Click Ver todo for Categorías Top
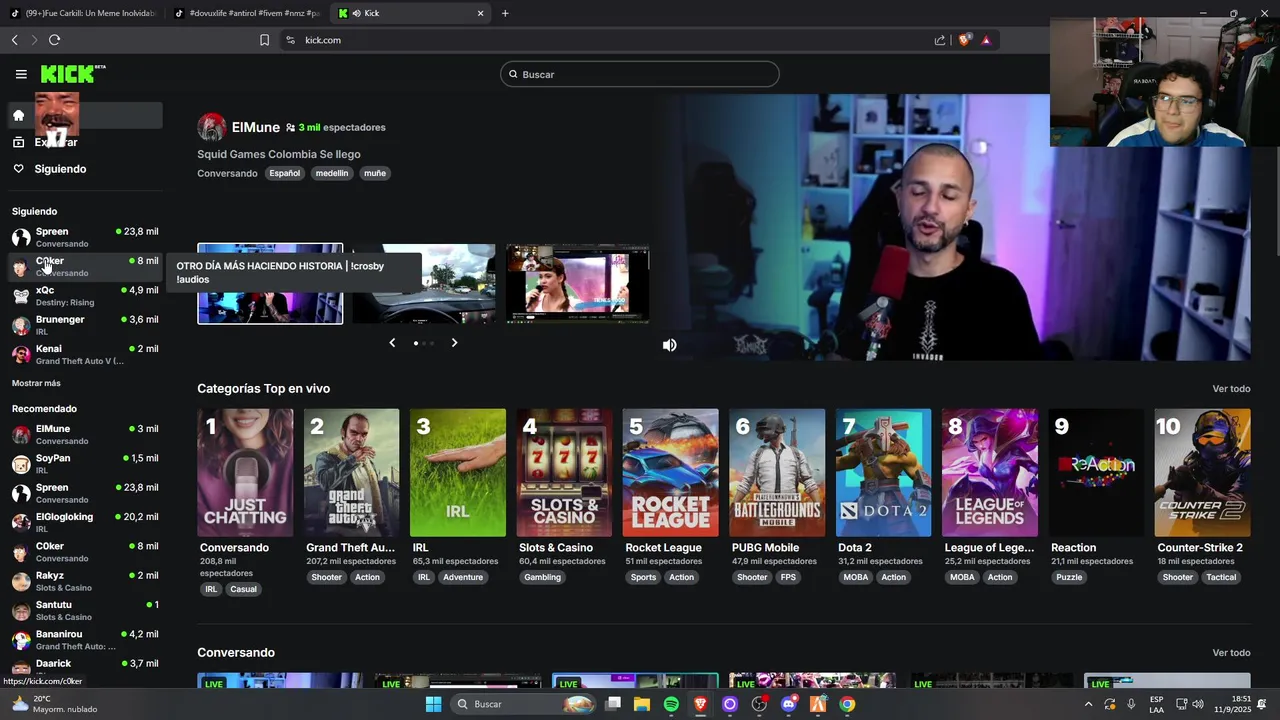Viewport: 1280px width, 720px height. 1231,389
